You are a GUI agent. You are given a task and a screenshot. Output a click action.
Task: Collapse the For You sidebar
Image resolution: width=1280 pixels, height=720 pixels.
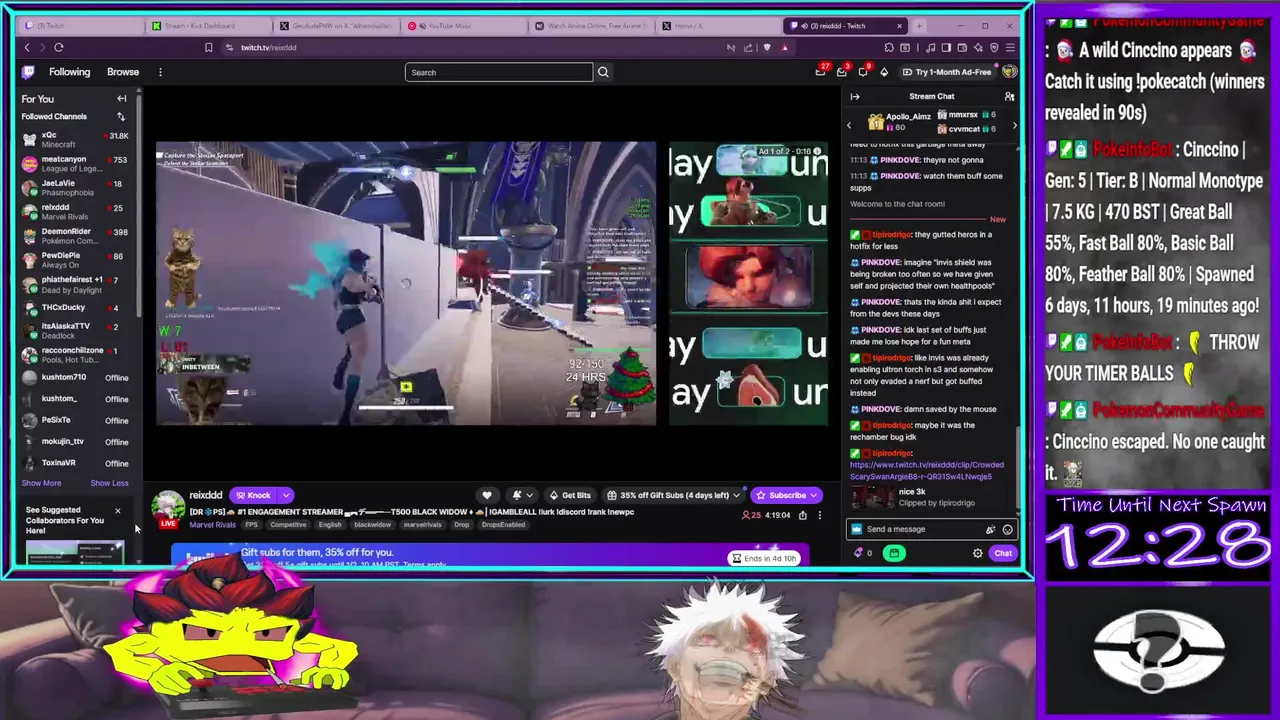122,99
